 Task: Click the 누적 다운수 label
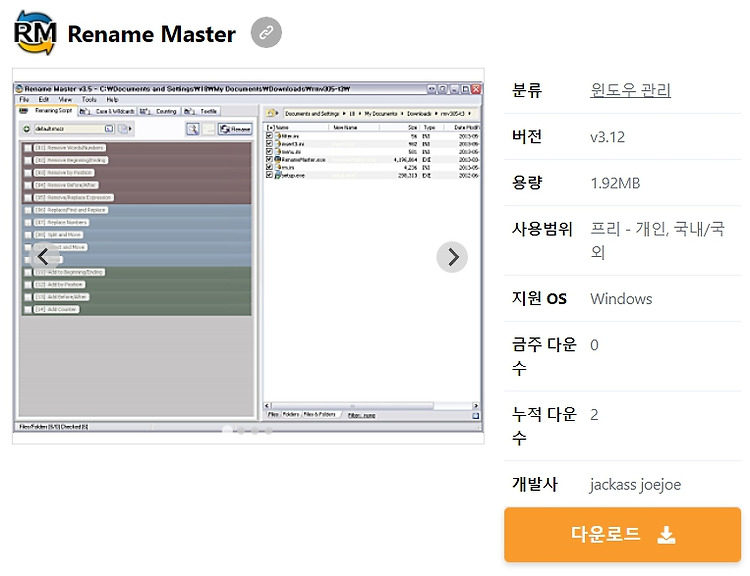coord(544,425)
